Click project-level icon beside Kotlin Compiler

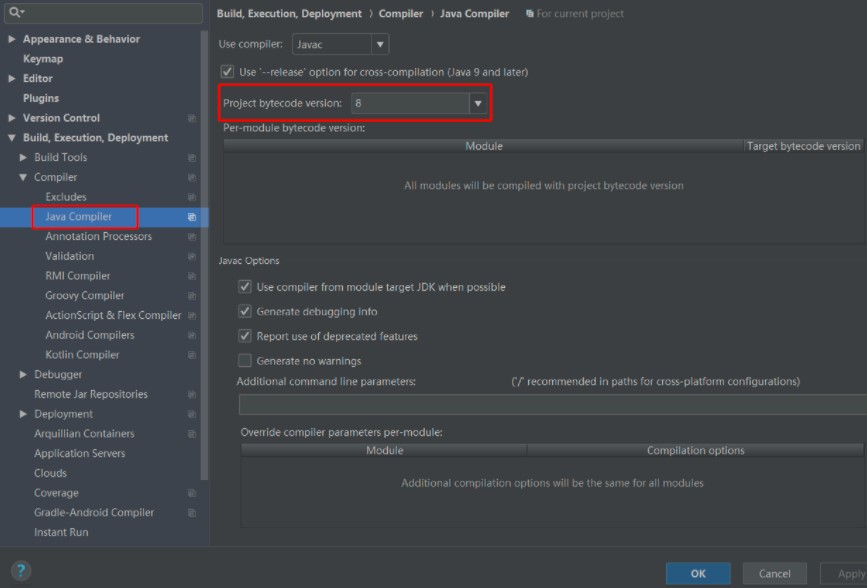pyautogui.click(x=192, y=355)
